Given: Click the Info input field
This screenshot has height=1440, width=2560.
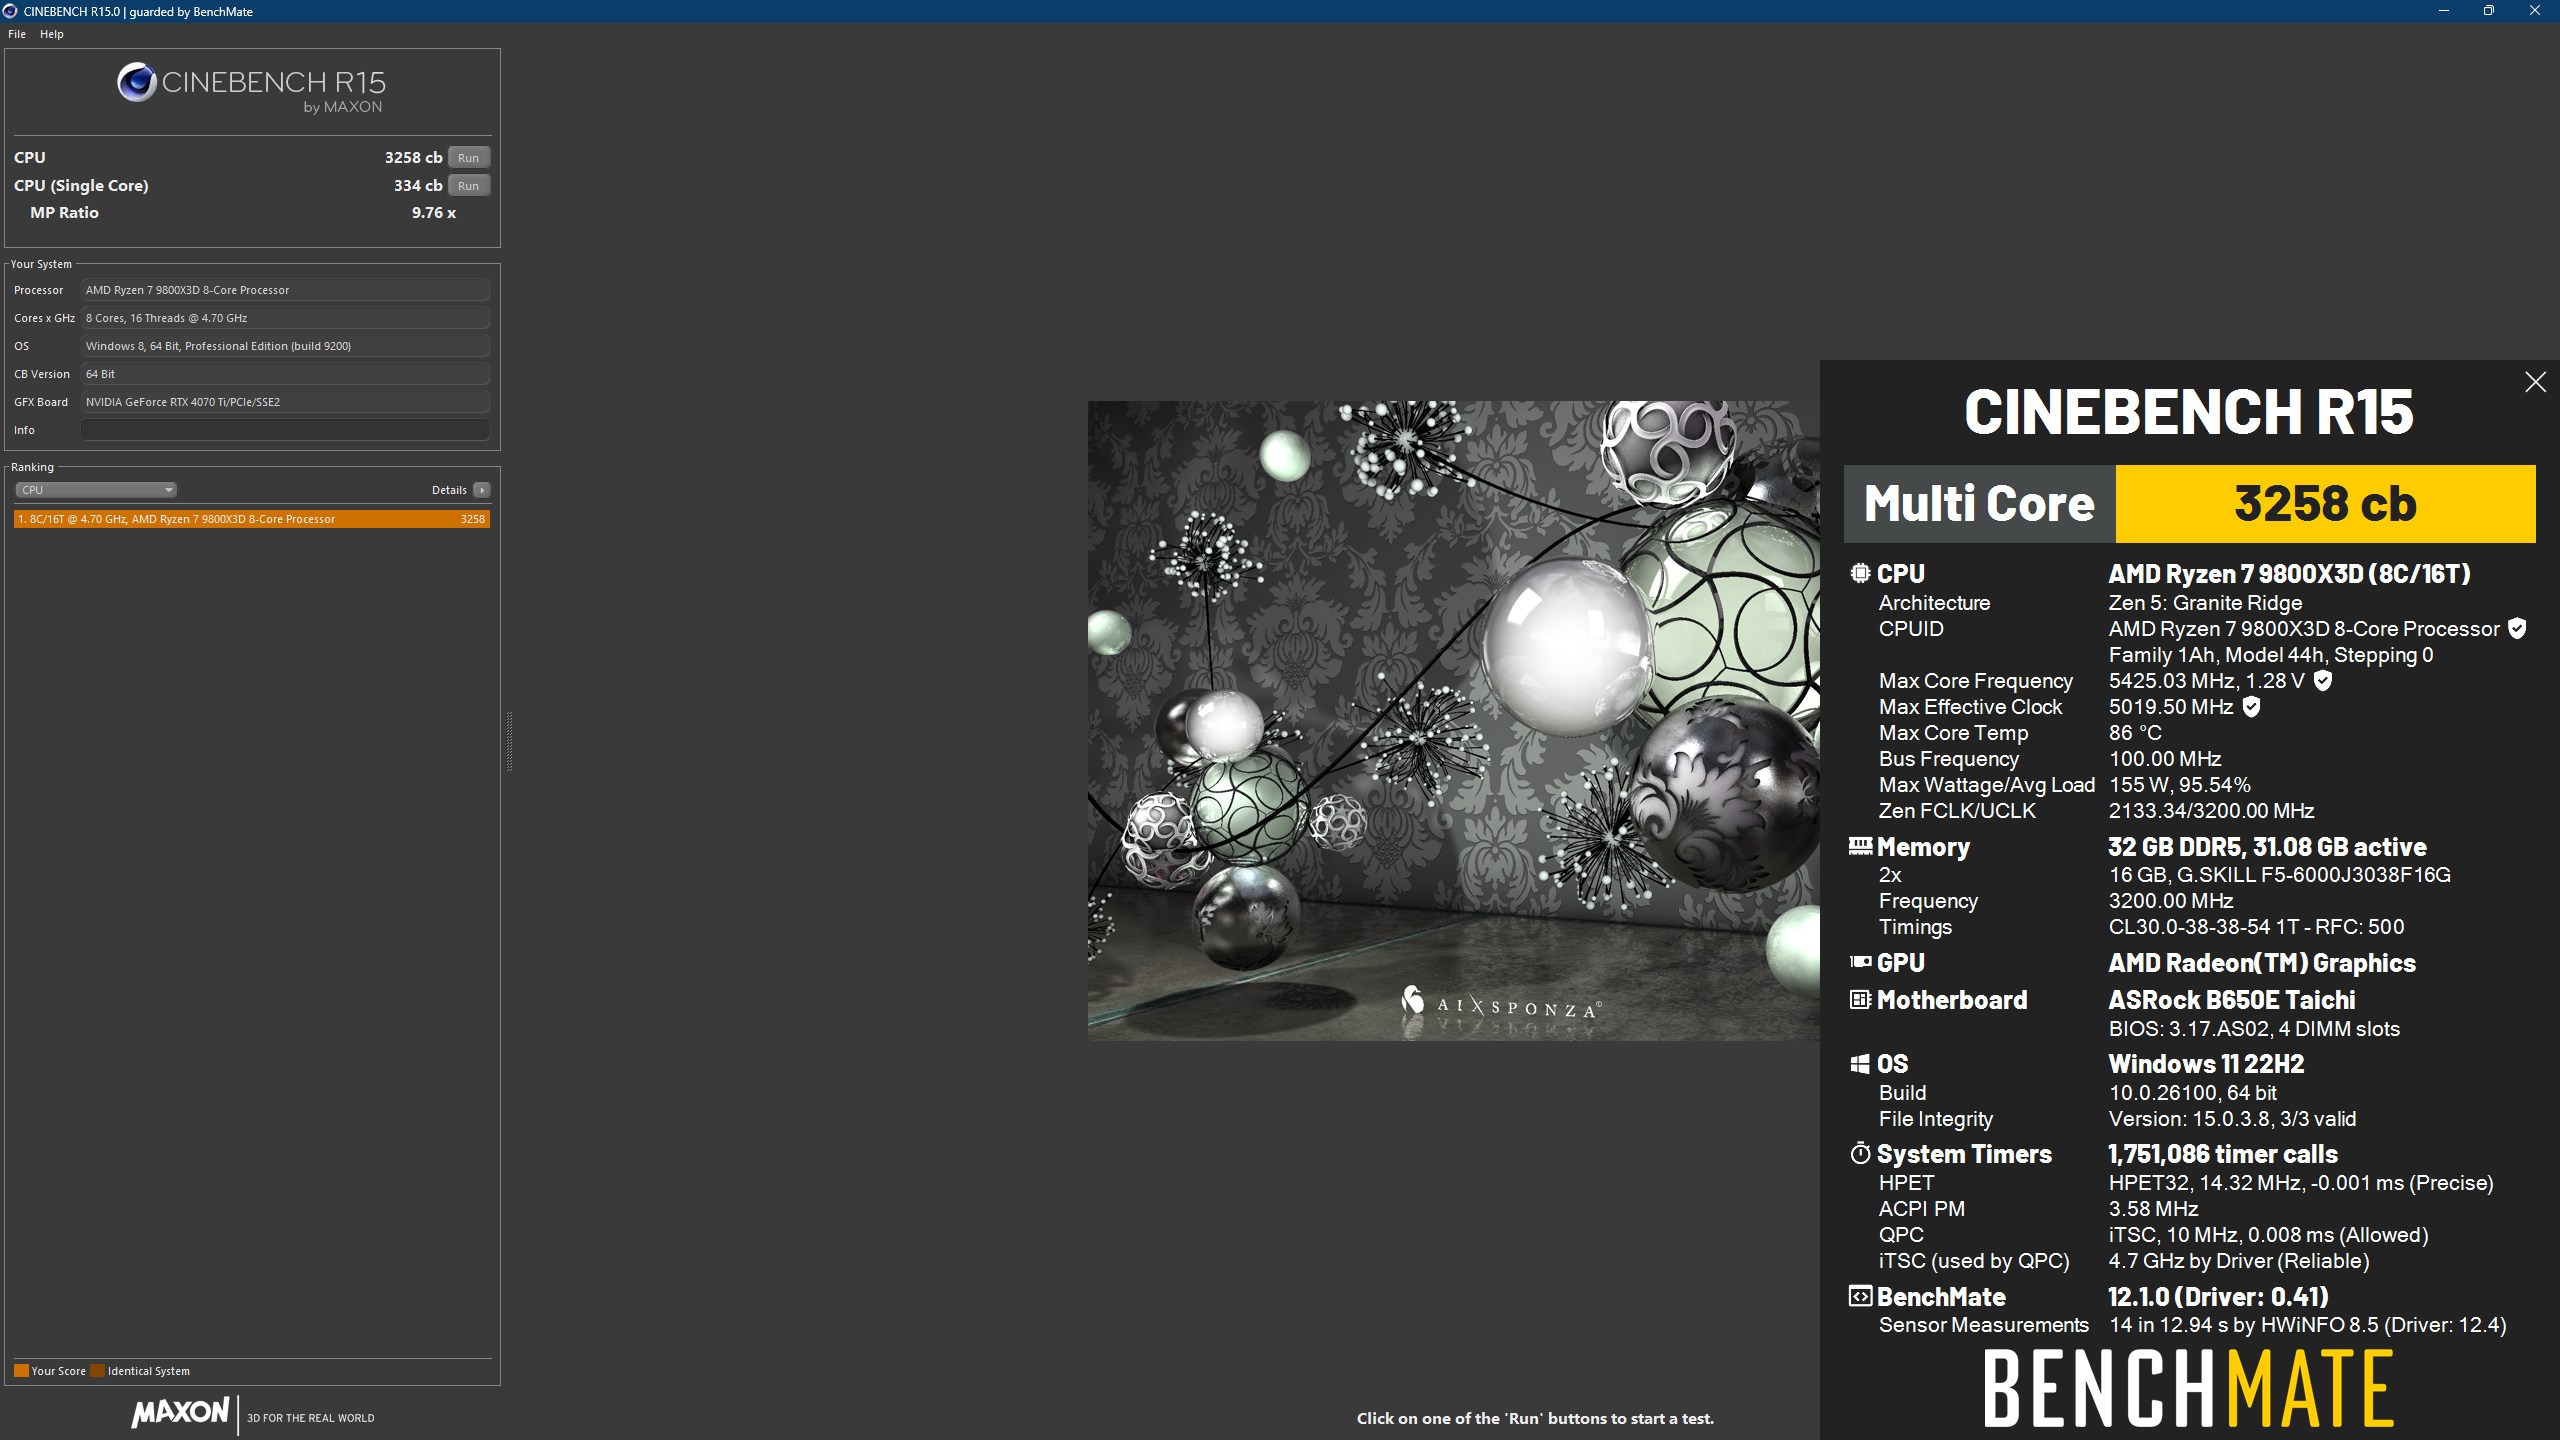Looking at the screenshot, I should (285, 430).
